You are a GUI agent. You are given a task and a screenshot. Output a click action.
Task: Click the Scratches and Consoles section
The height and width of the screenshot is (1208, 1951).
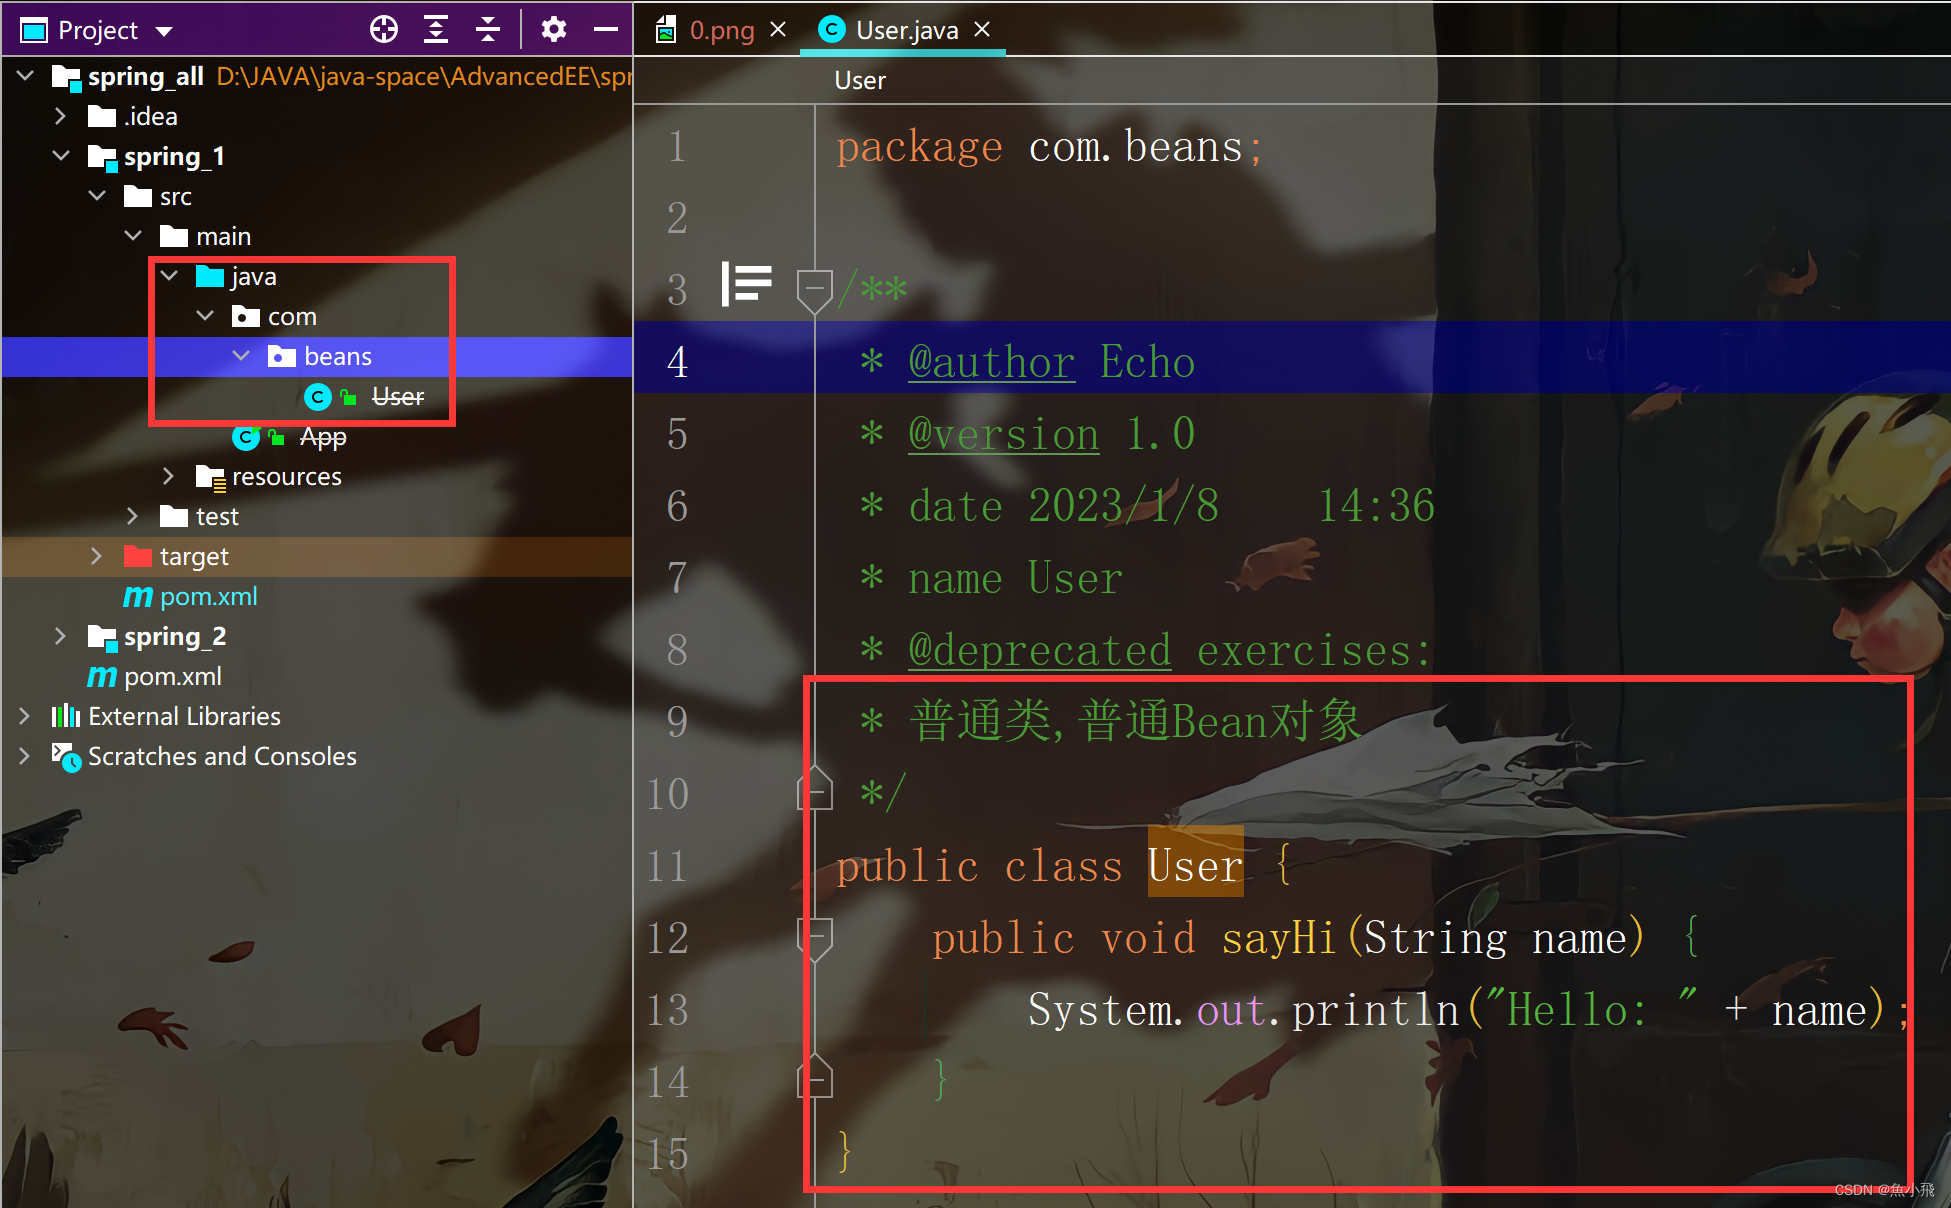coord(217,757)
